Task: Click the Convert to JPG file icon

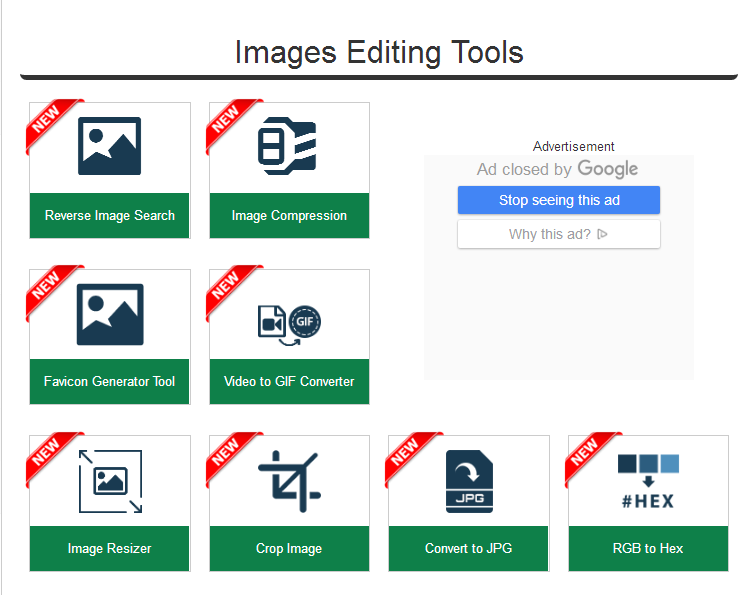Action: (x=468, y=481)
